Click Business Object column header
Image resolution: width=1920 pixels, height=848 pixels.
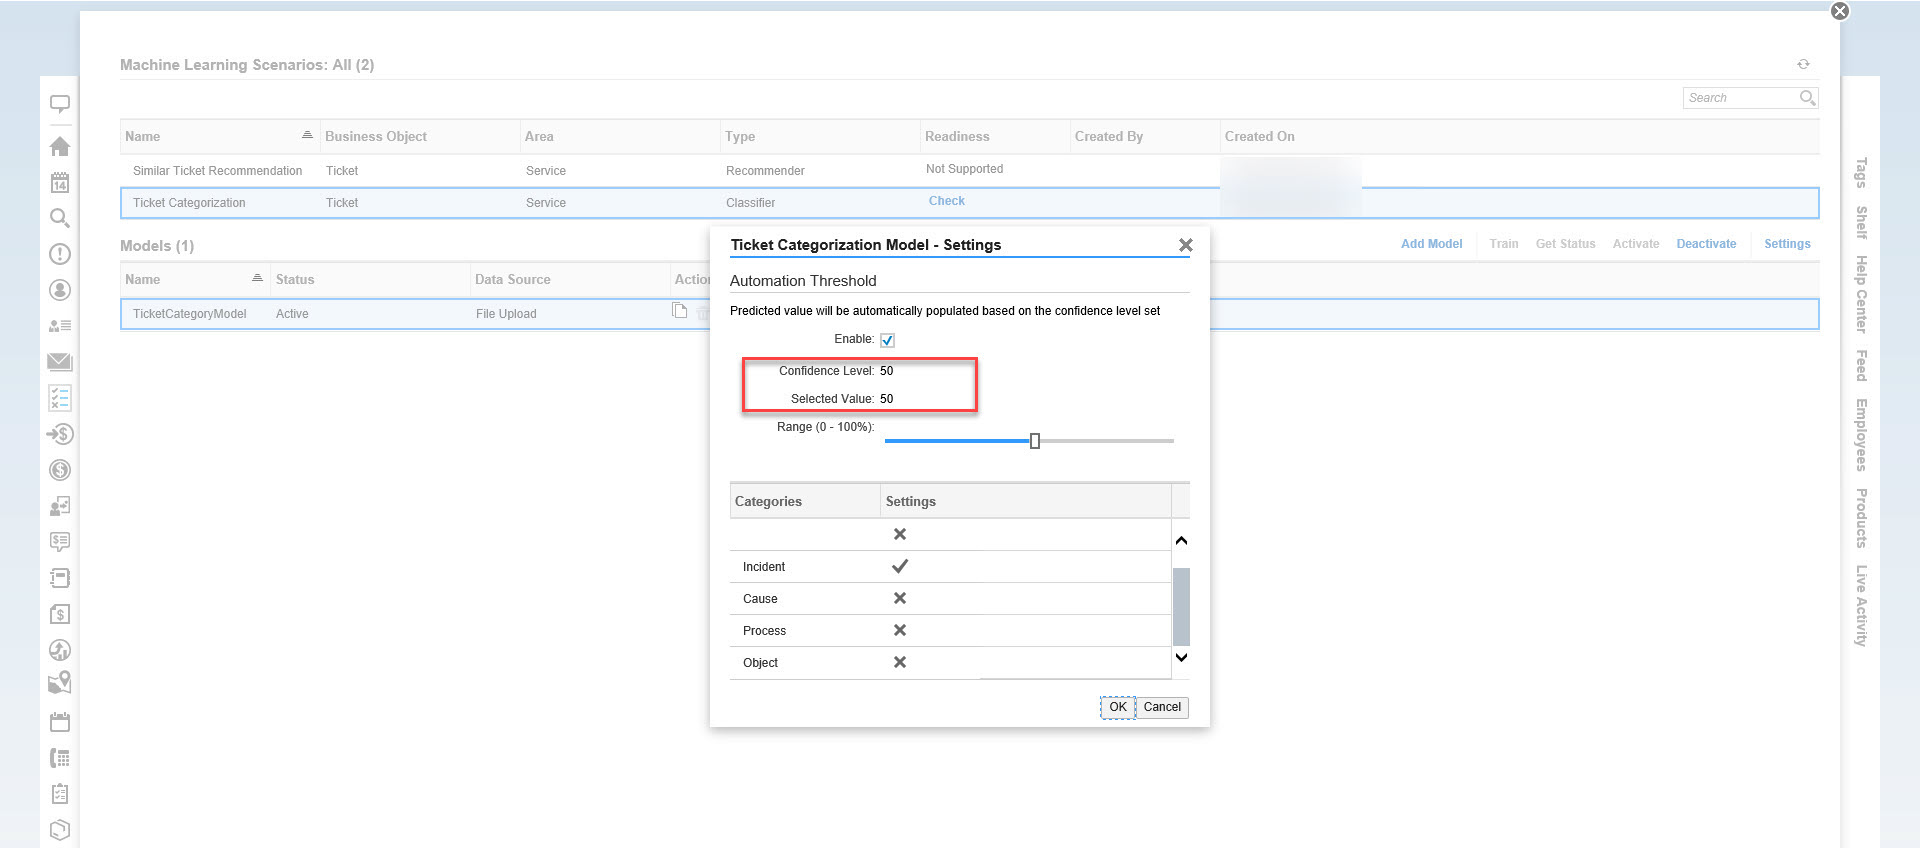[x=419, y=137]
